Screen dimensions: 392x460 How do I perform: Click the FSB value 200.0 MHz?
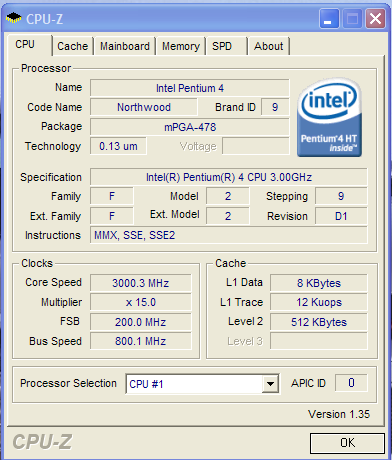click(x=141, y=322)
